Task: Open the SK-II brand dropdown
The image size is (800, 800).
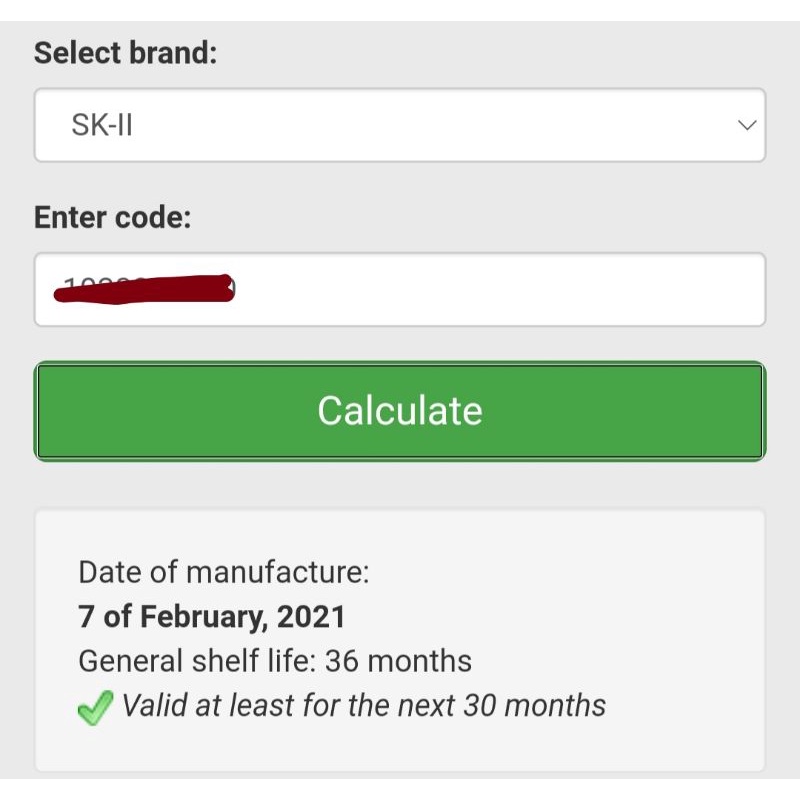Action: 400,125
